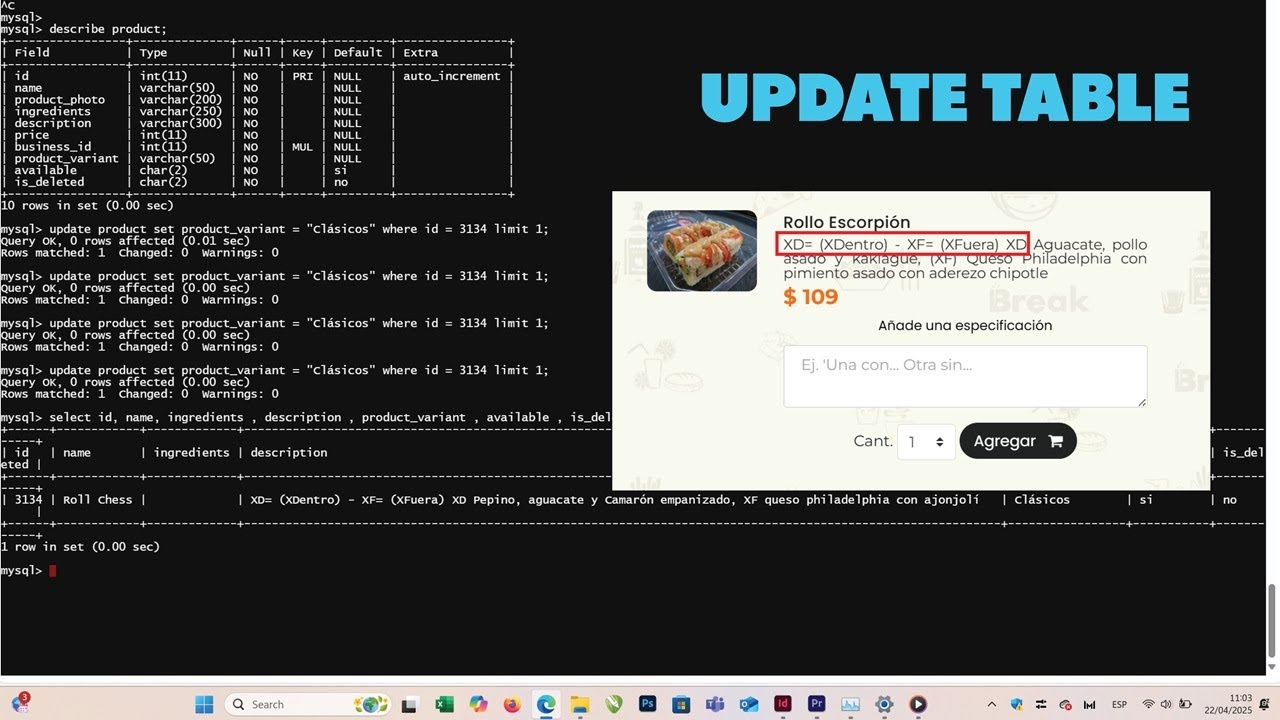The image size is (1280, 720).
Task: Click 'auto_increment' in the Extra column
Action: 454,76
